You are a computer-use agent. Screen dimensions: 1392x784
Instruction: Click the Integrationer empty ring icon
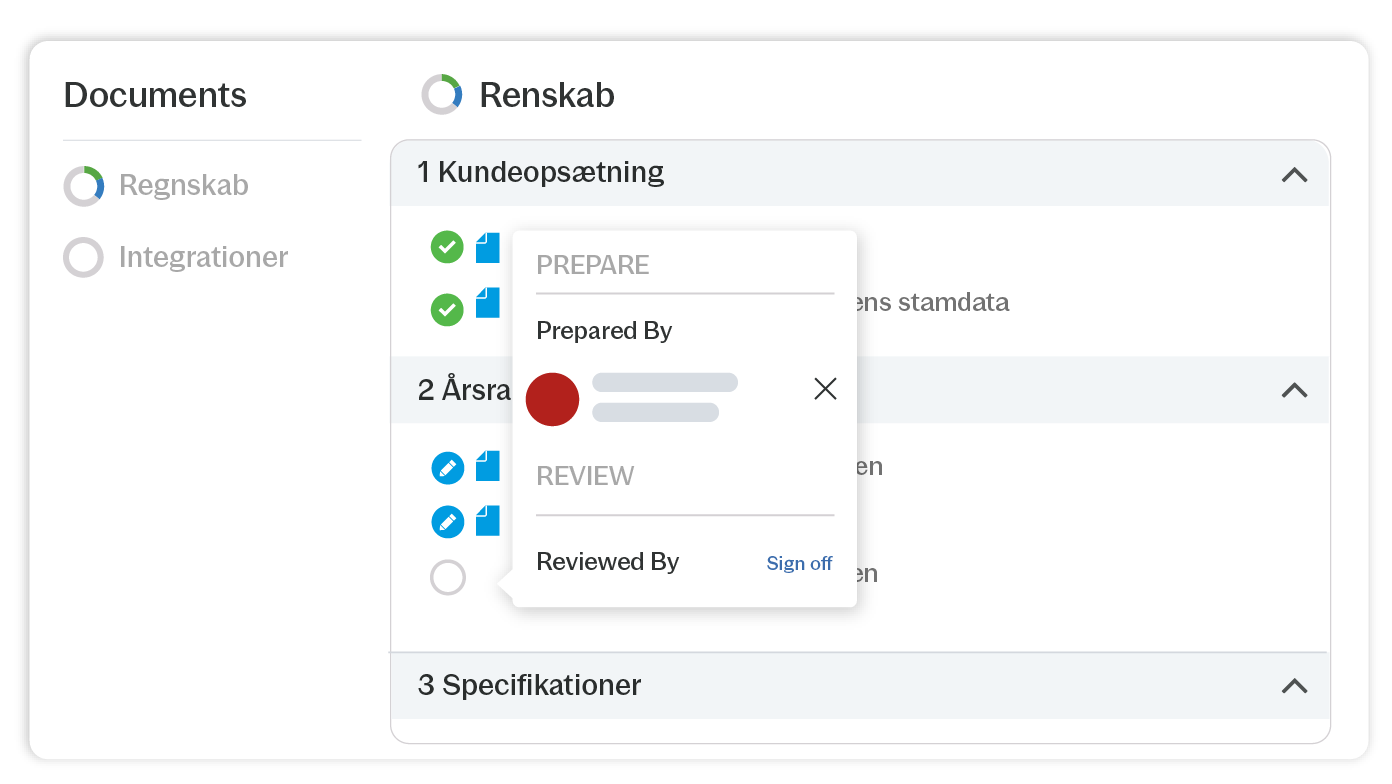pos(84,257)
